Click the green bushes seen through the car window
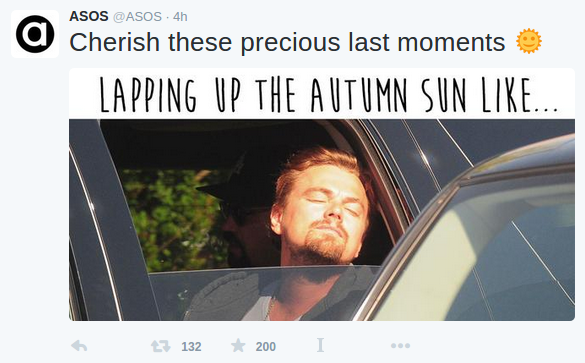The image size is (585, 363). tap(173, 220)
